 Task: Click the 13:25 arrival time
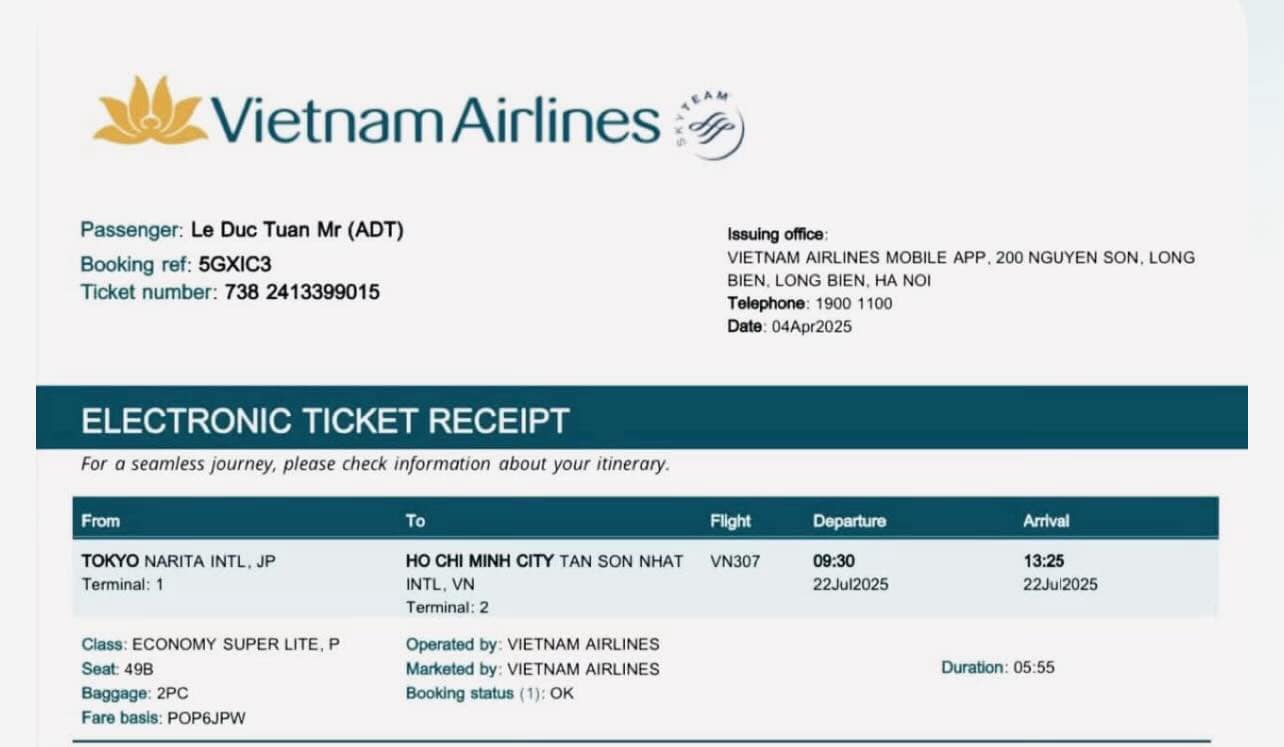click(x=1044, y=561)
